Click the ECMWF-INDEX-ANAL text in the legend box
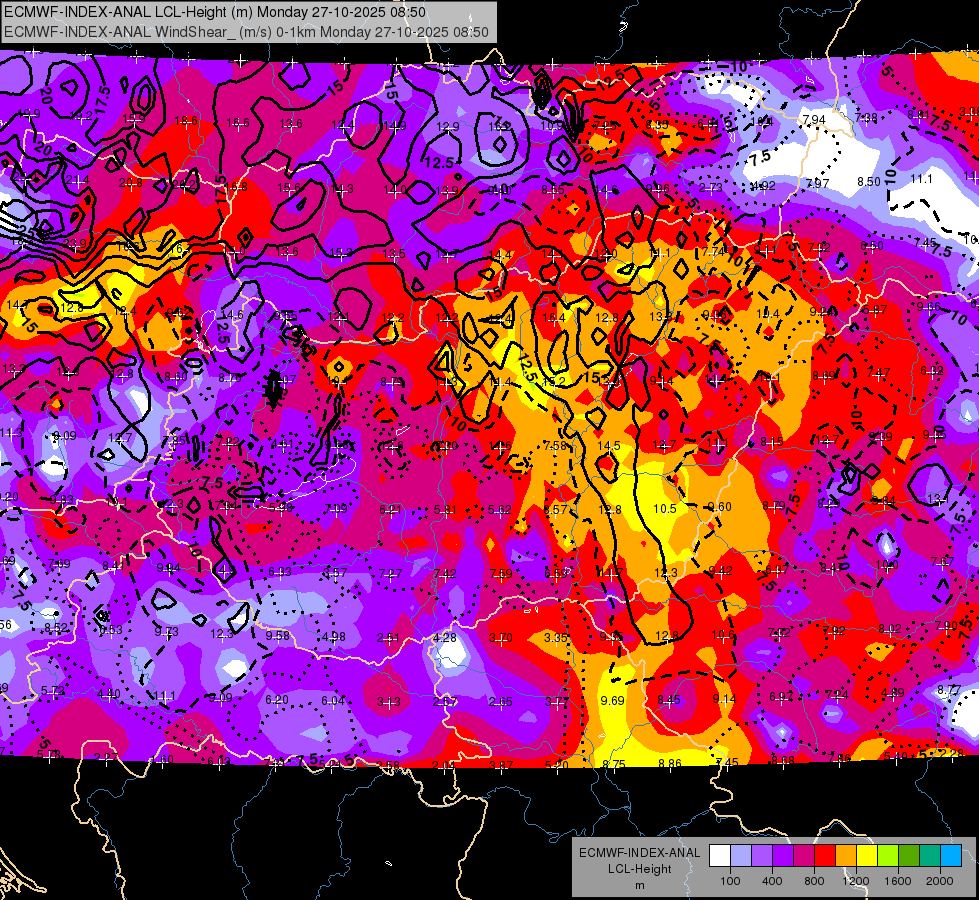 tap(639, 853)
